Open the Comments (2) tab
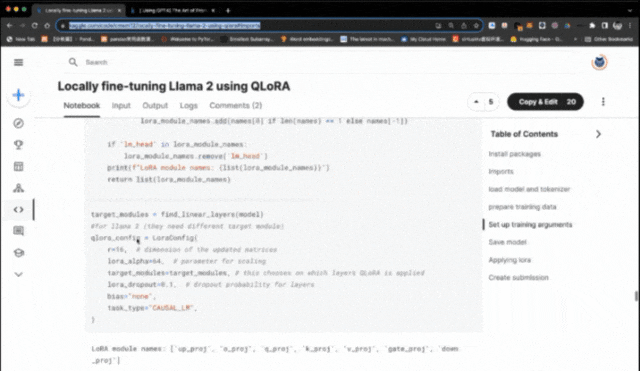 pyautogui.click(x=236, y=105)
